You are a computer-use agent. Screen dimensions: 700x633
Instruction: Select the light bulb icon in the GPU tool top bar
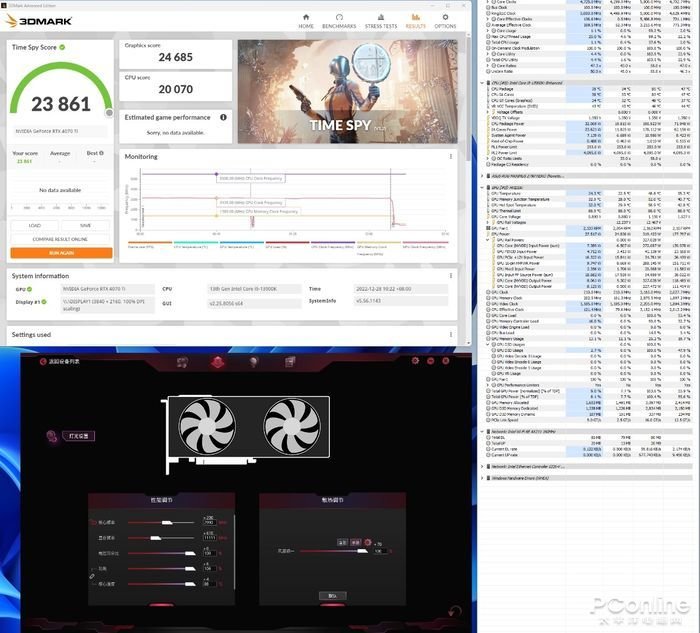(x=254, y=362)
